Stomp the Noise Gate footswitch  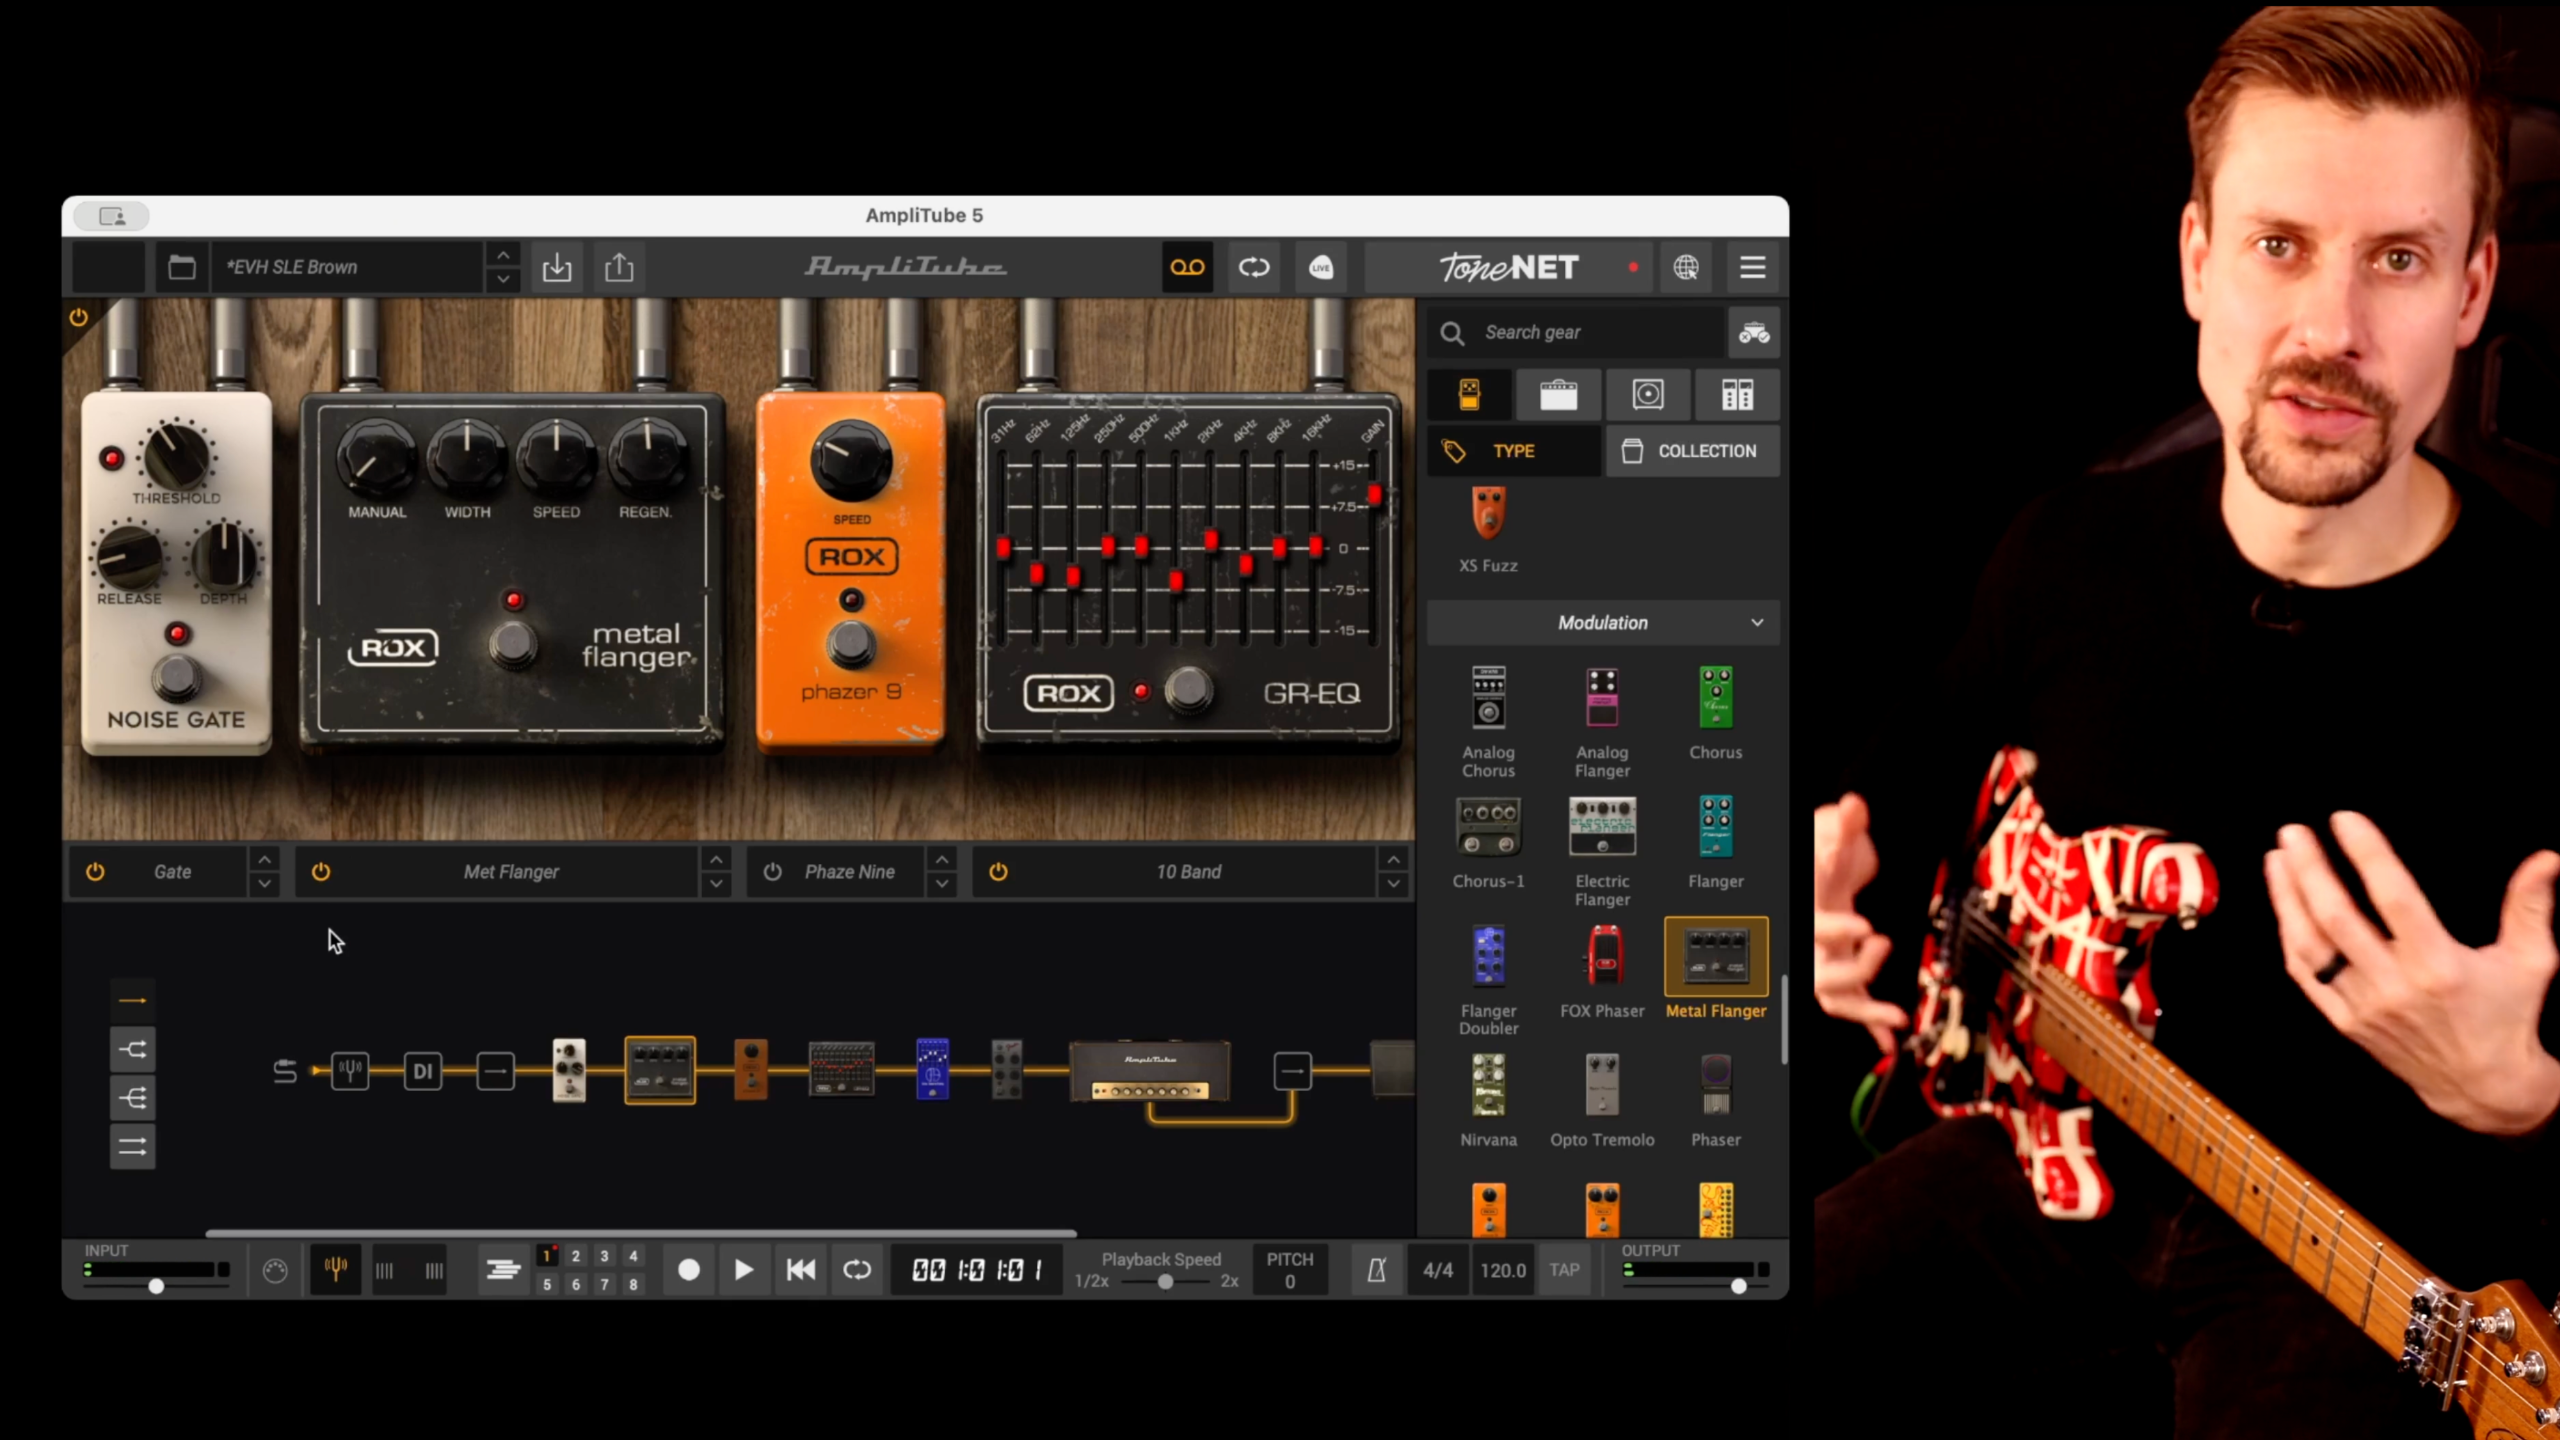pyautogui.click(x=177, y=679)
